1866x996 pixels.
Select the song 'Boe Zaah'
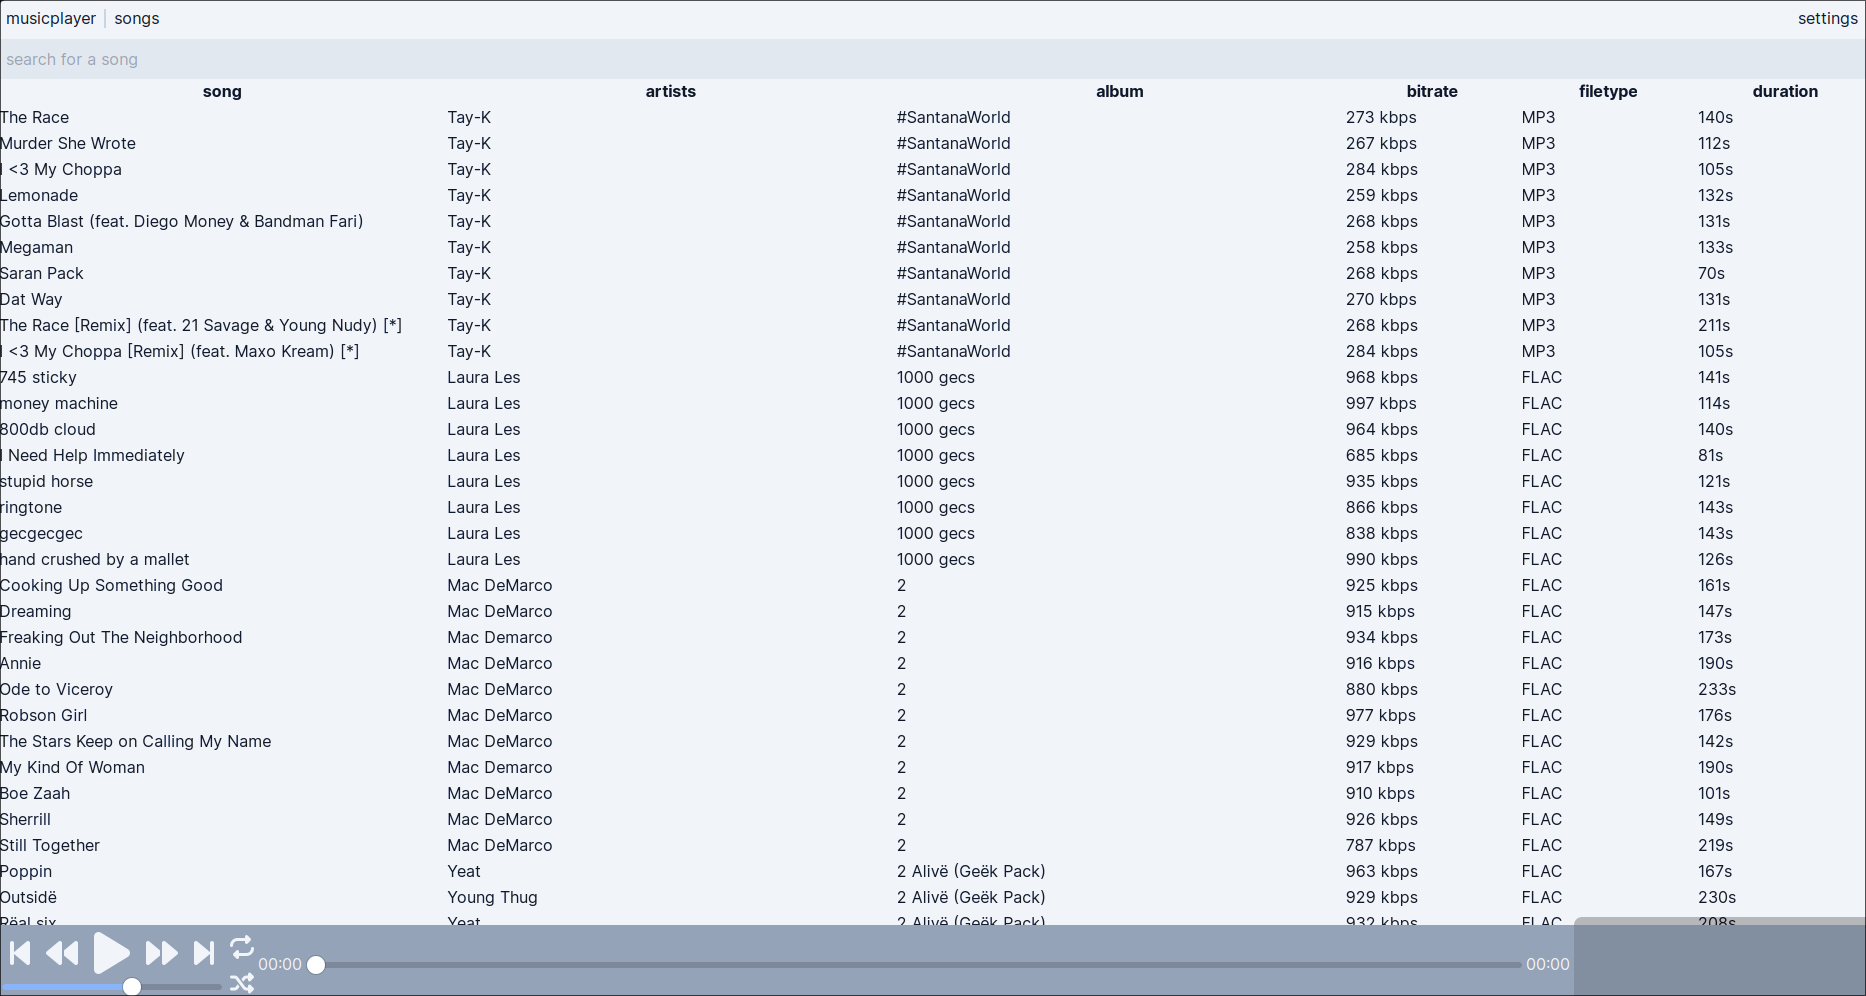[x=35, y=793]
